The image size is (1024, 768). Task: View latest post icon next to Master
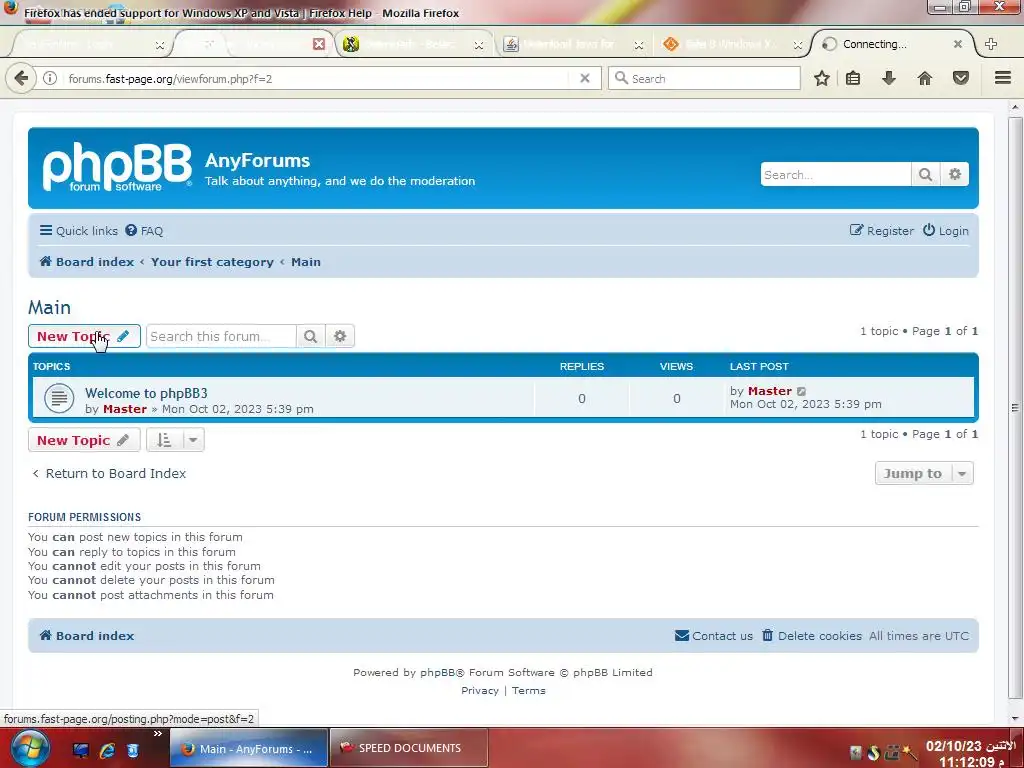[801, 391]
